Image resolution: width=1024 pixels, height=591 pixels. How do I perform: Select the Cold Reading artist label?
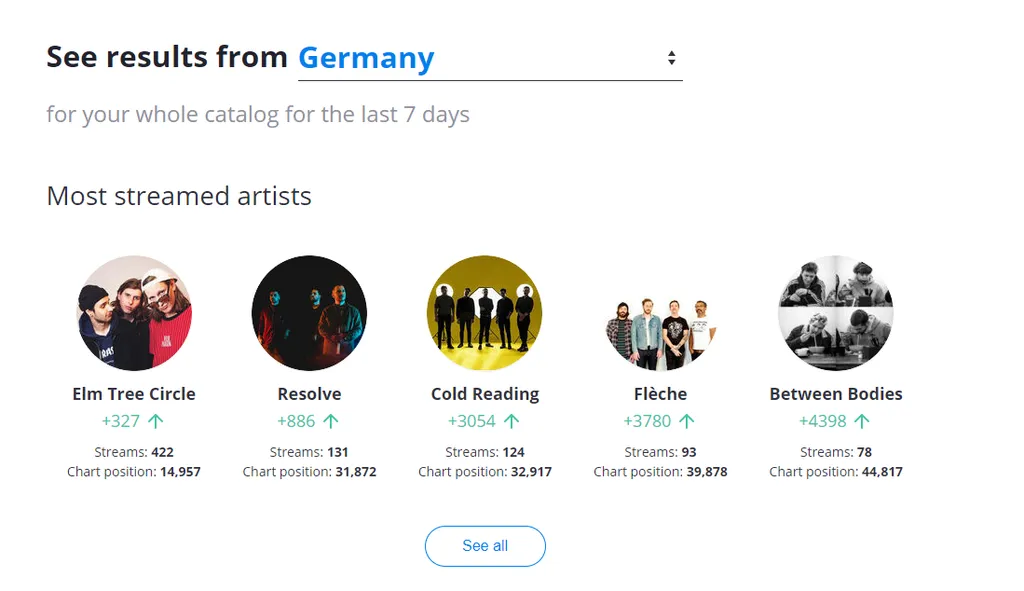pos(485,393)
